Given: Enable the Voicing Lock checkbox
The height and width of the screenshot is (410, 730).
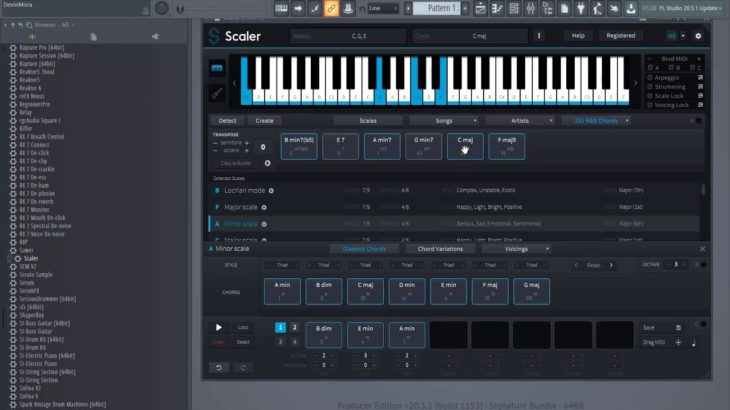Looking at the screenshot, I should (x=650, y=105).
